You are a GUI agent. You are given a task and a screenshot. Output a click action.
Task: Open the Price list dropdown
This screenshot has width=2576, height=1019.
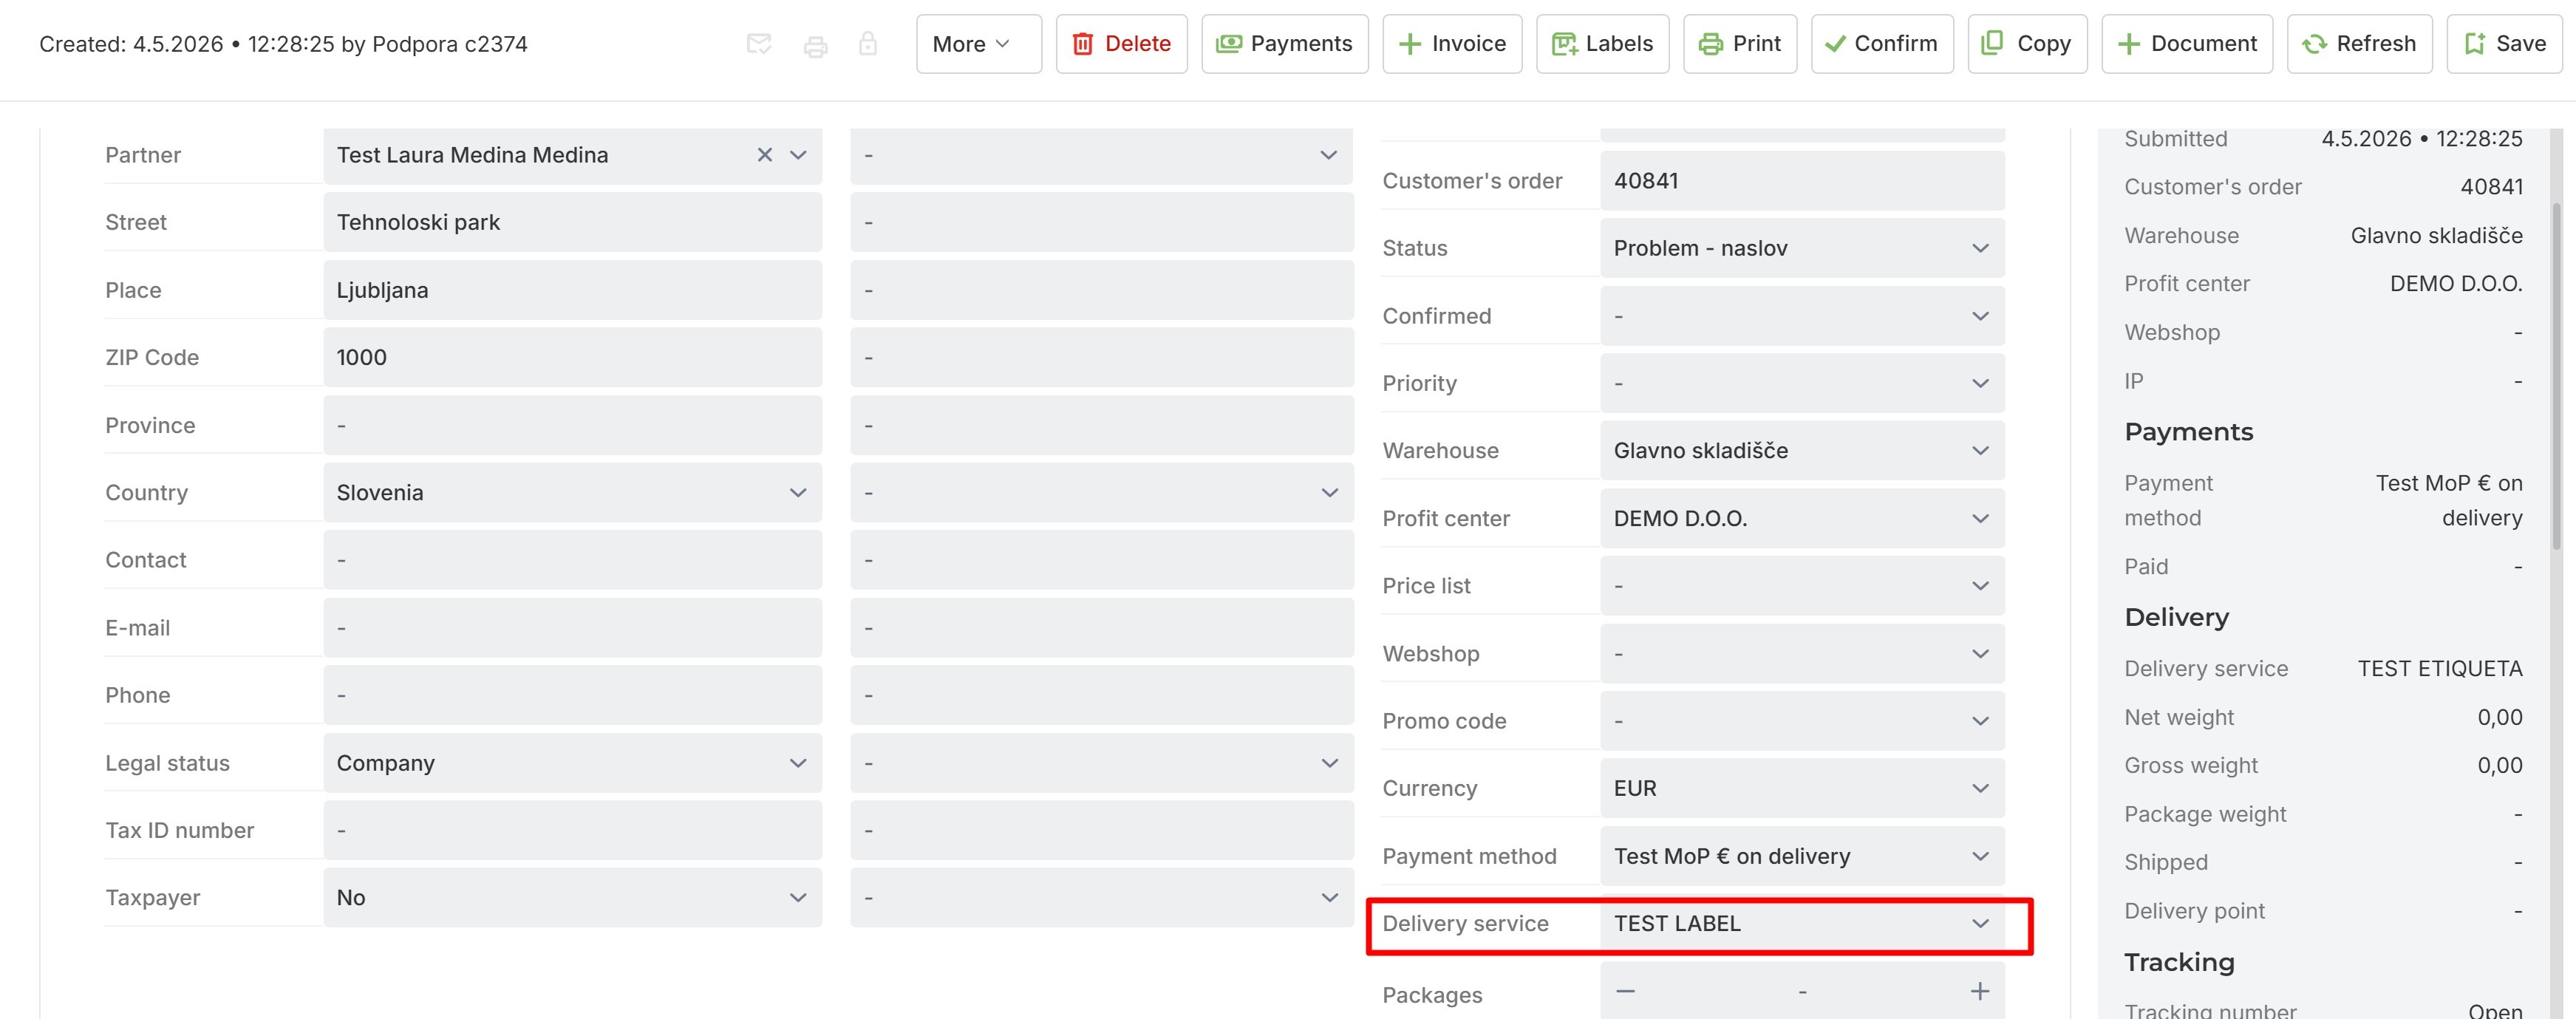1802,586
